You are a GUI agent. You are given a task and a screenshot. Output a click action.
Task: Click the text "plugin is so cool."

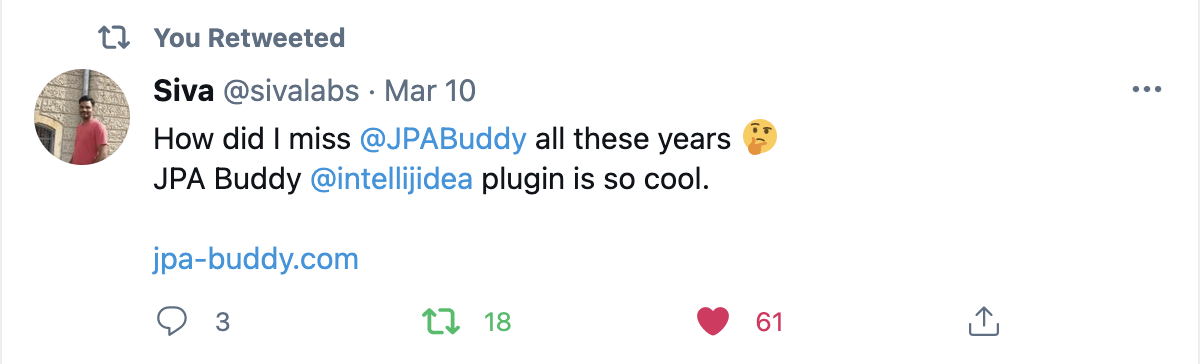pos(594,184)
